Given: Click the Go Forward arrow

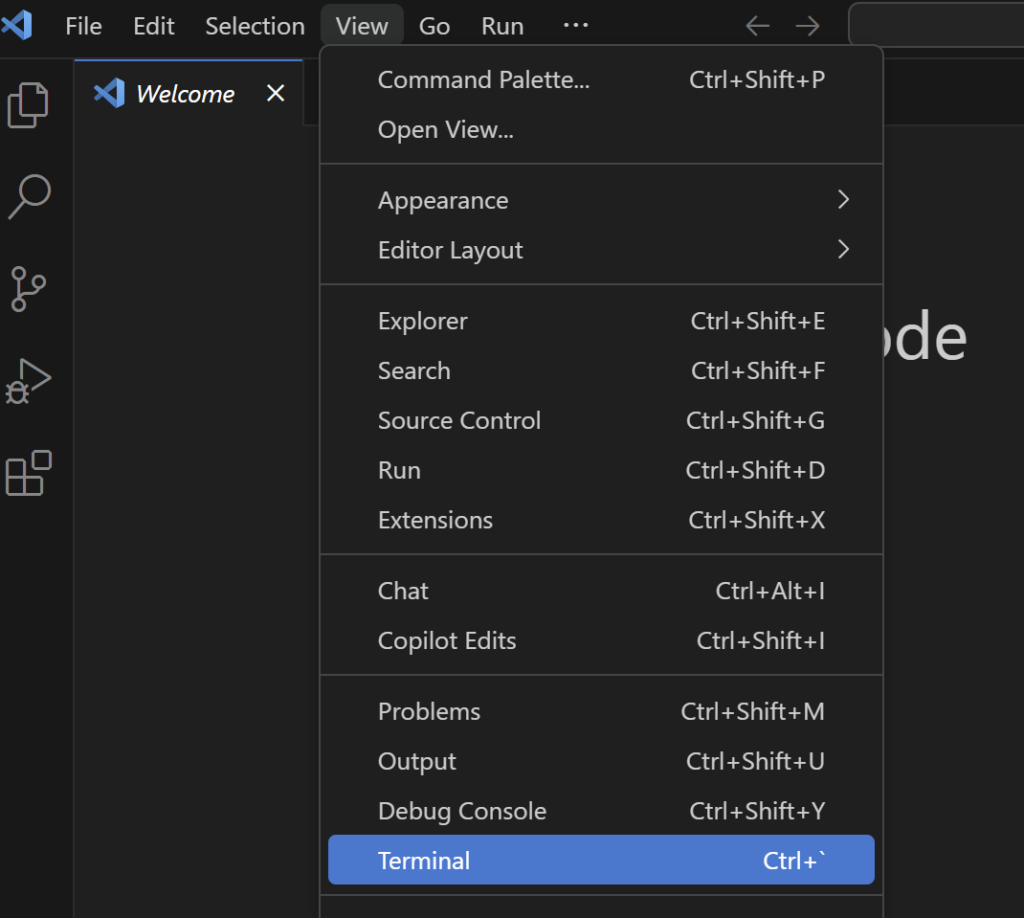Looking at the screenshot, I should 808,26.
